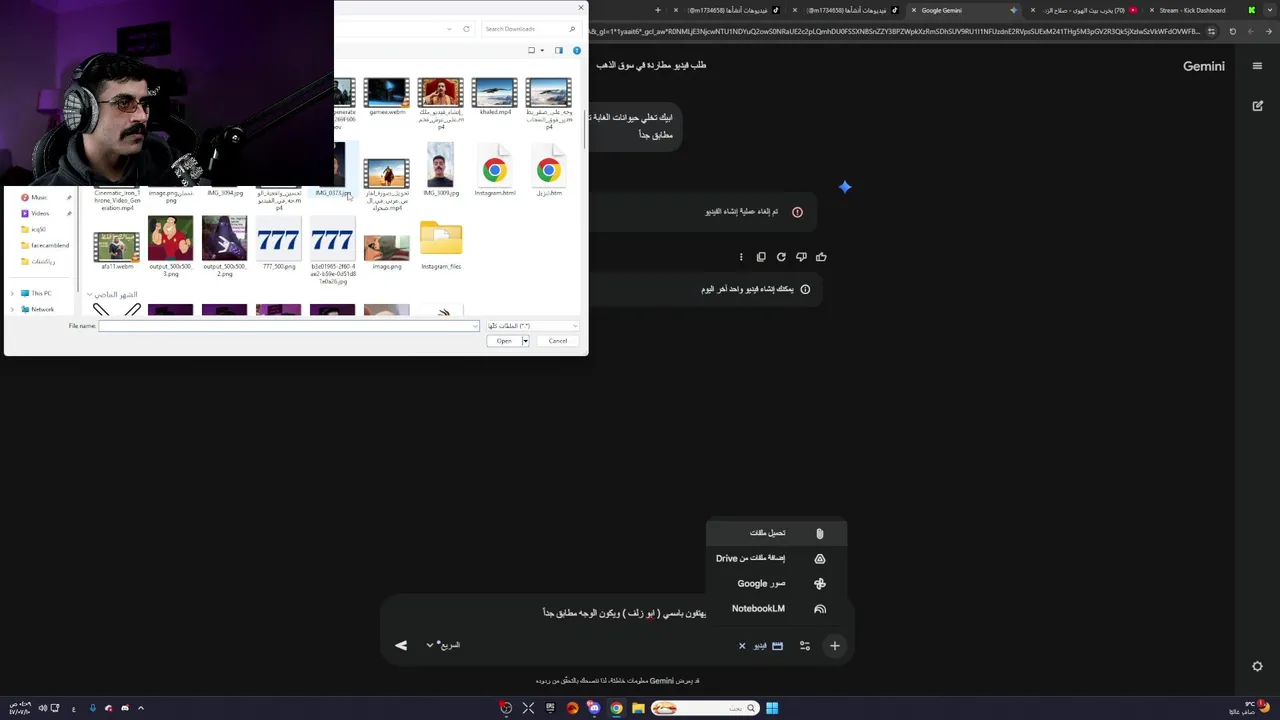This screenshot has width=1280, height=720.
Task: Open the fast model selector dropdown
Action: coord(444,645)
